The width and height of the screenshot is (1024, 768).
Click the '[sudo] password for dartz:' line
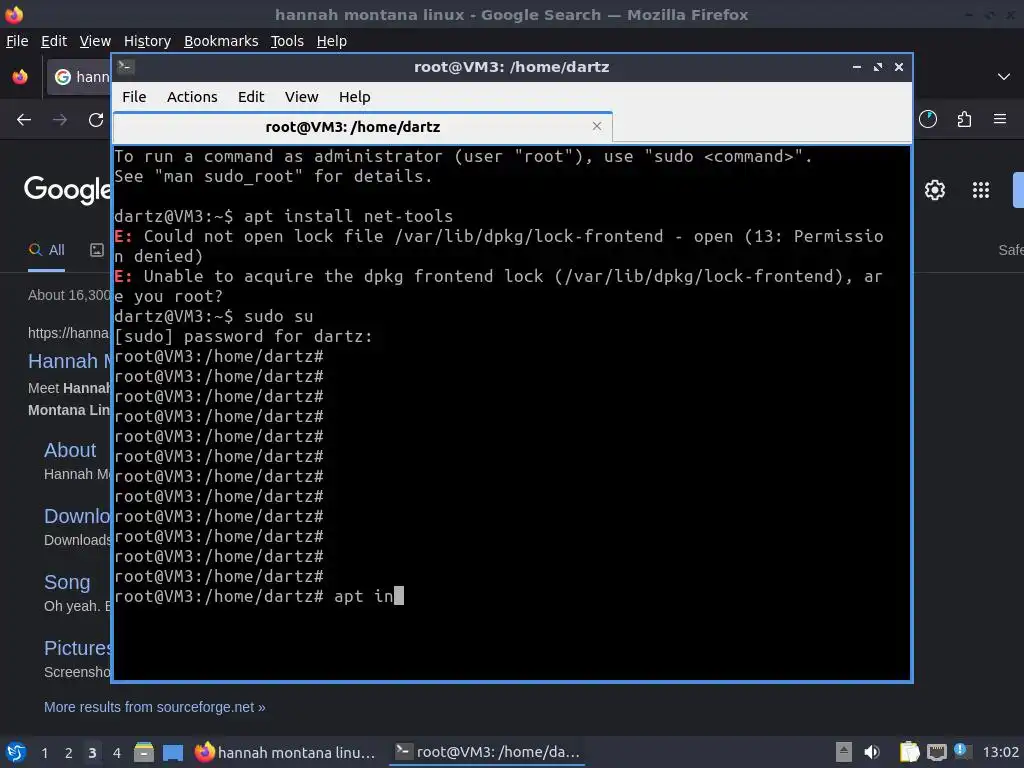coord(244,336)
